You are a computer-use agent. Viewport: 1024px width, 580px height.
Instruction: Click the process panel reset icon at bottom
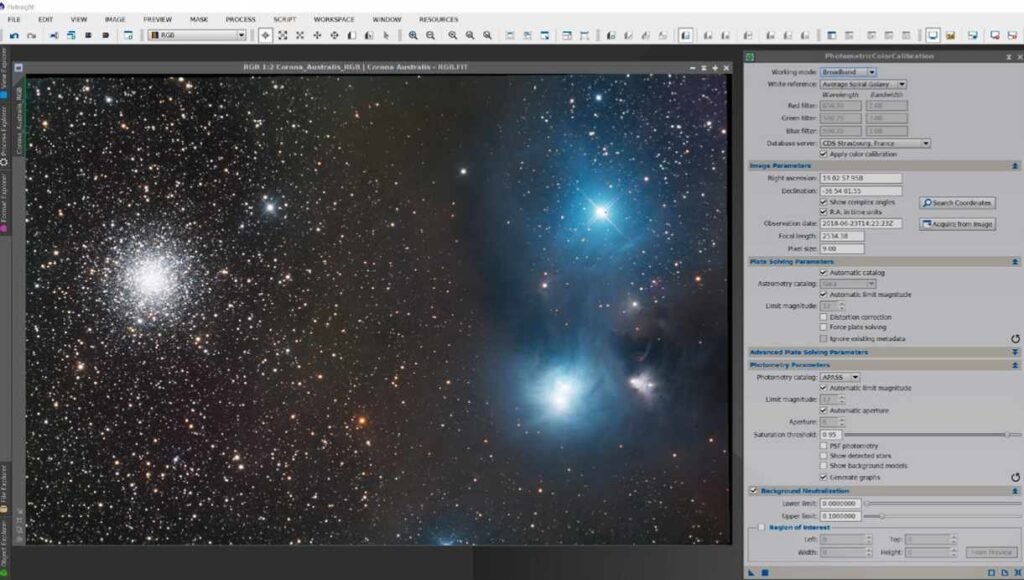tap(1017, 573)
